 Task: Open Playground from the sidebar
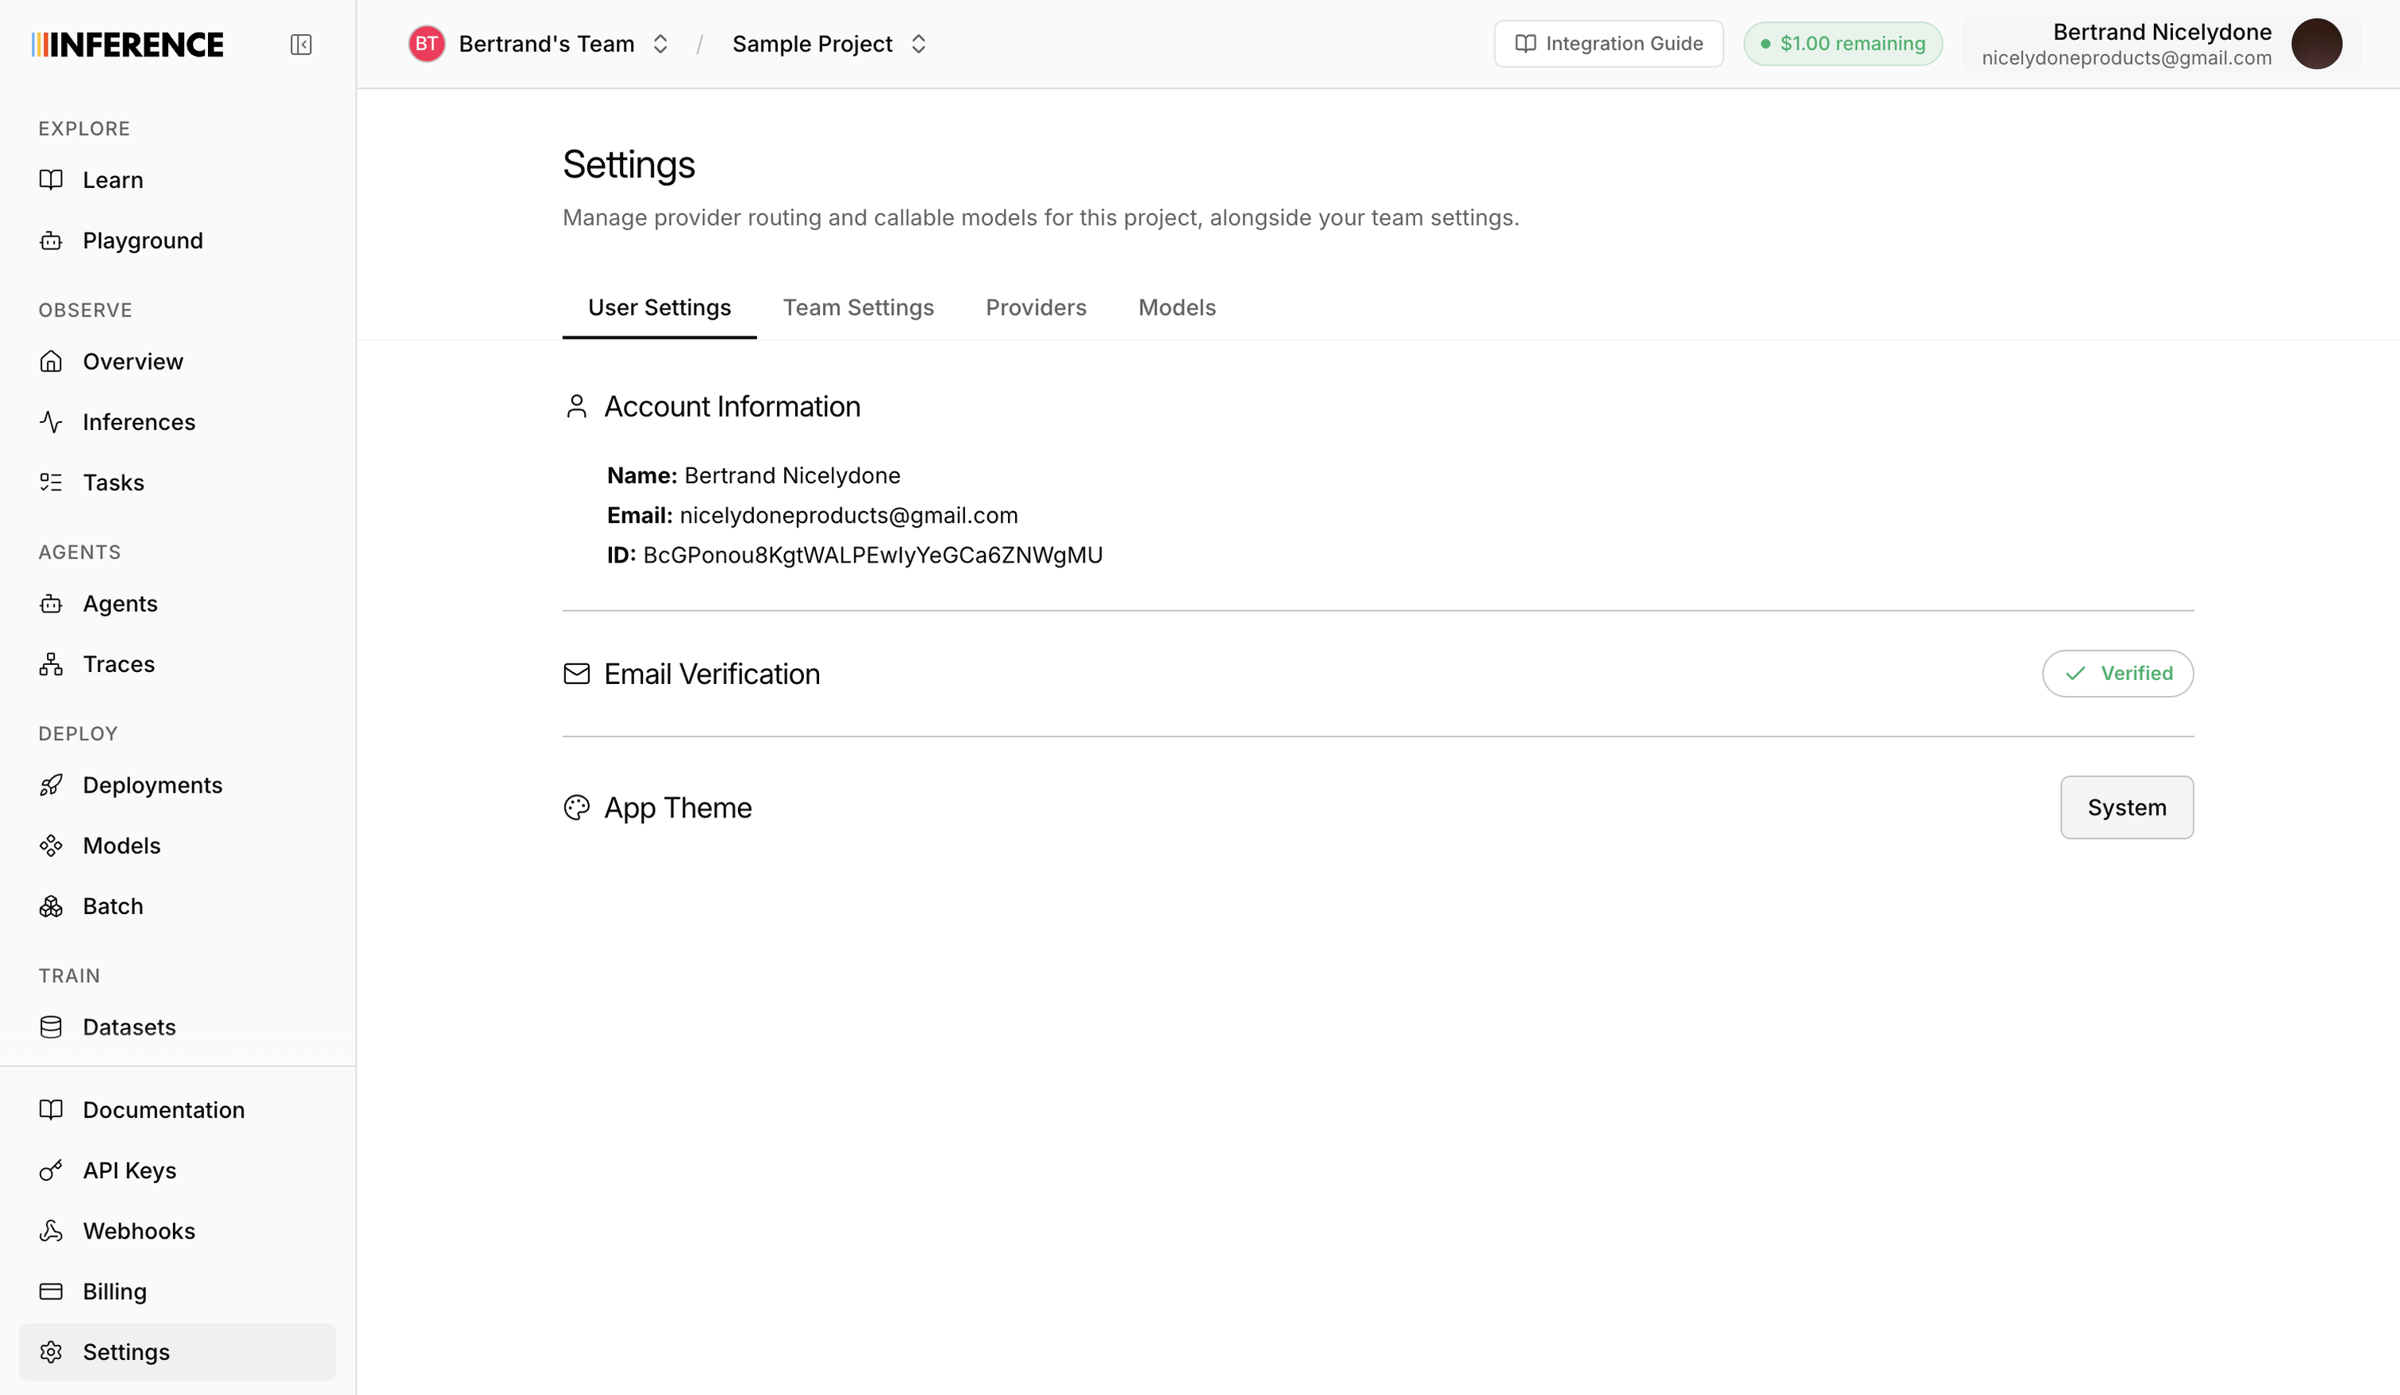[178, 240]
